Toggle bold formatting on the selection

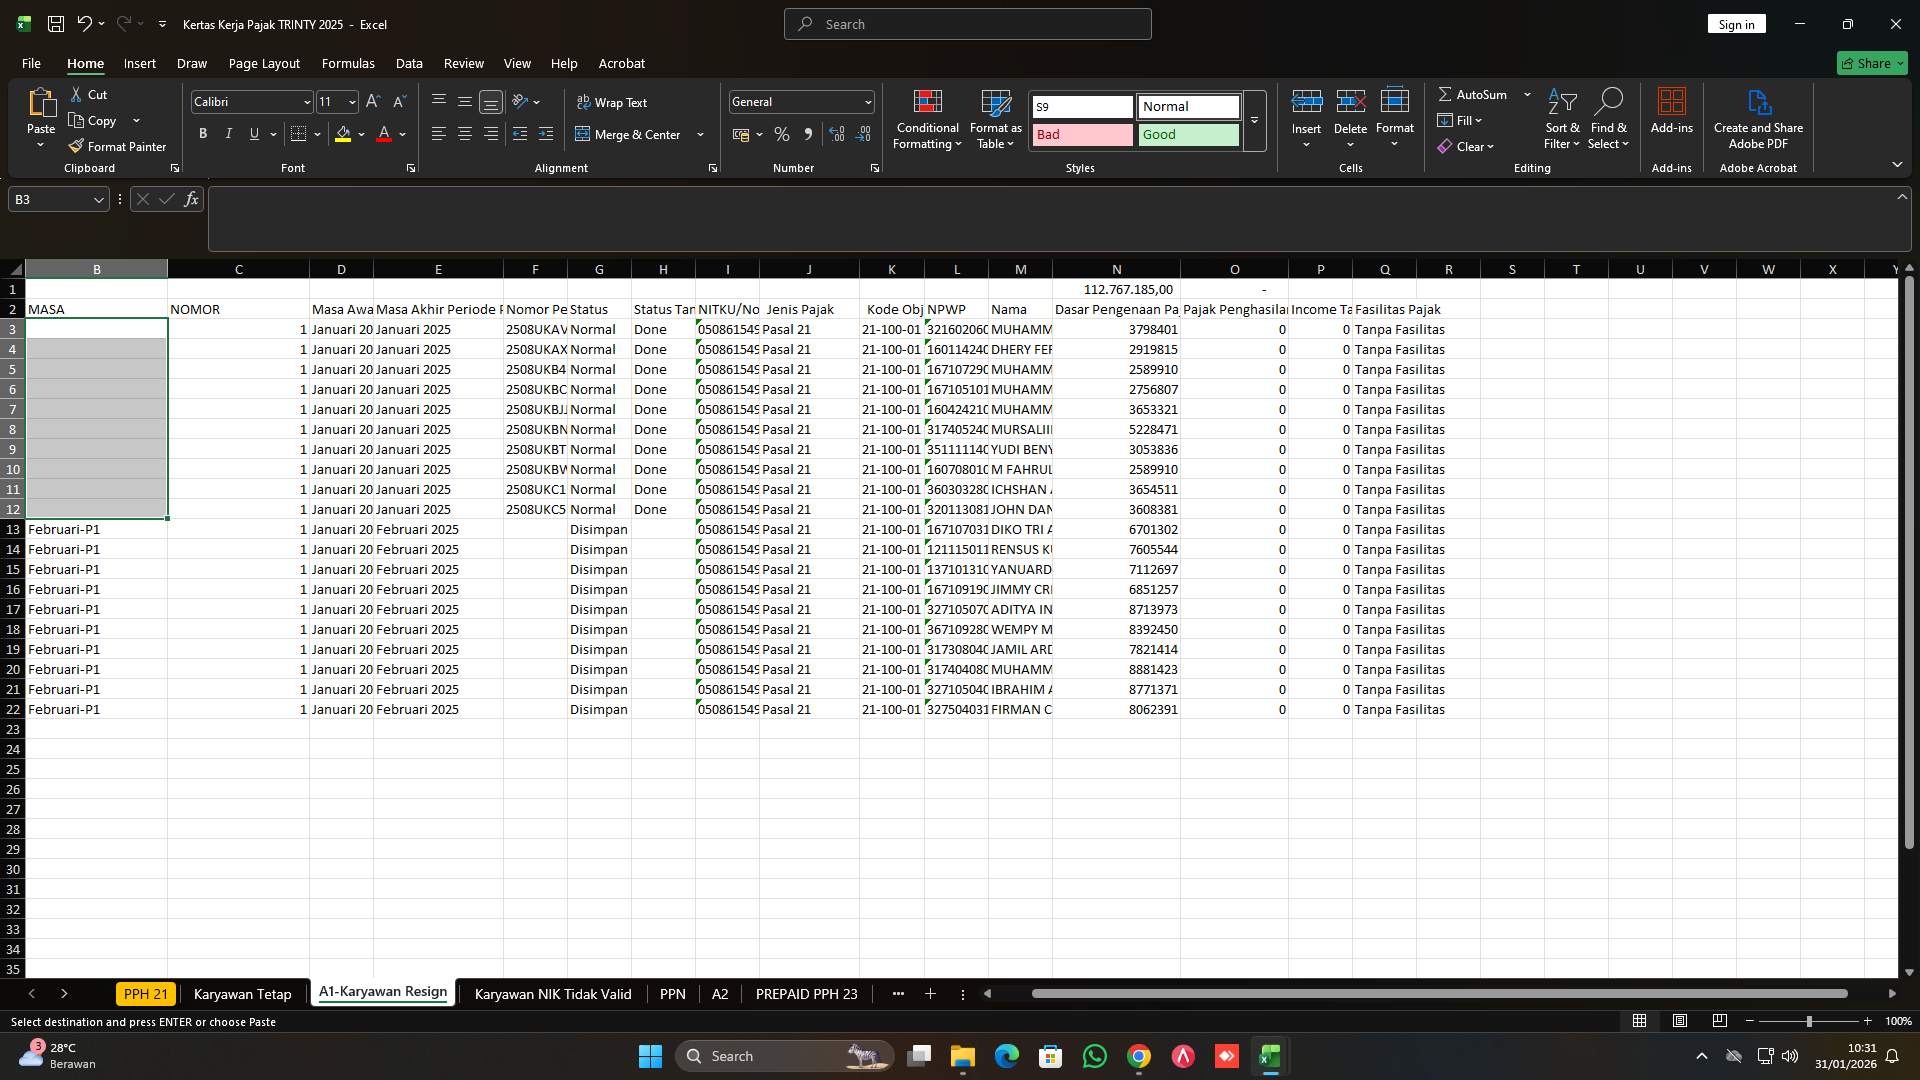[202, 133]
